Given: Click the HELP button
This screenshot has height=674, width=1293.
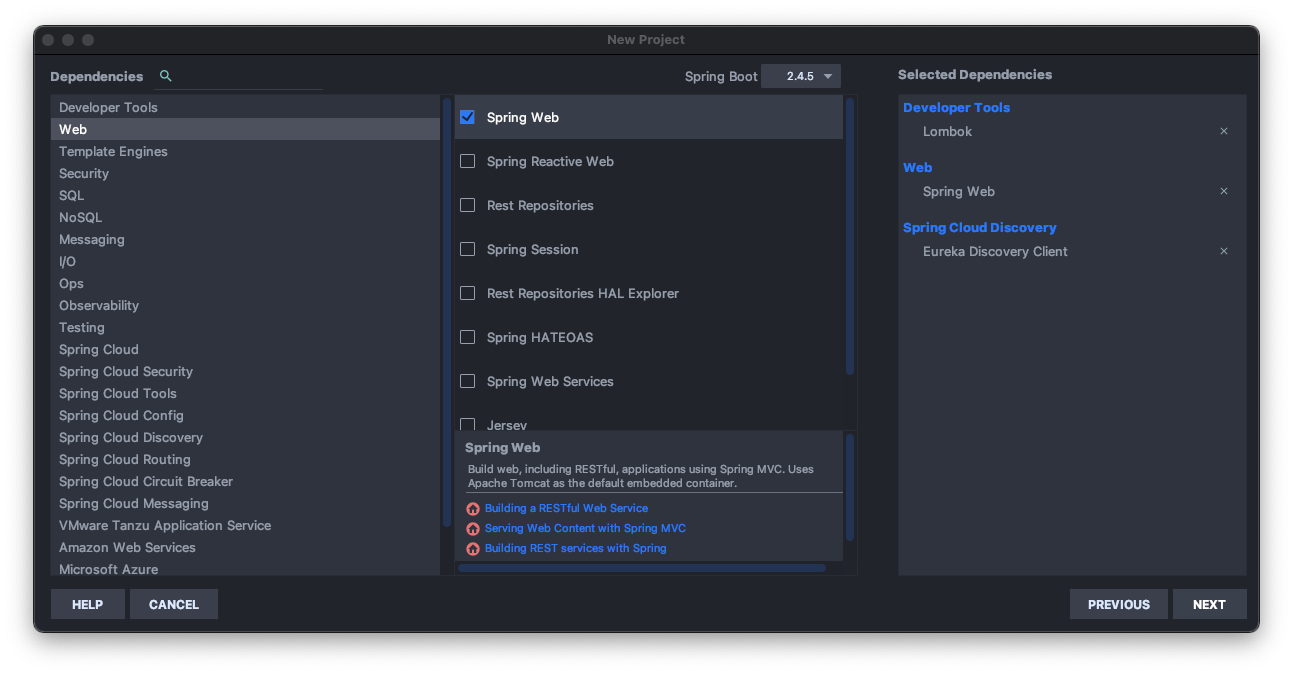Looking at the screenshot, I should tap(88, 604).
